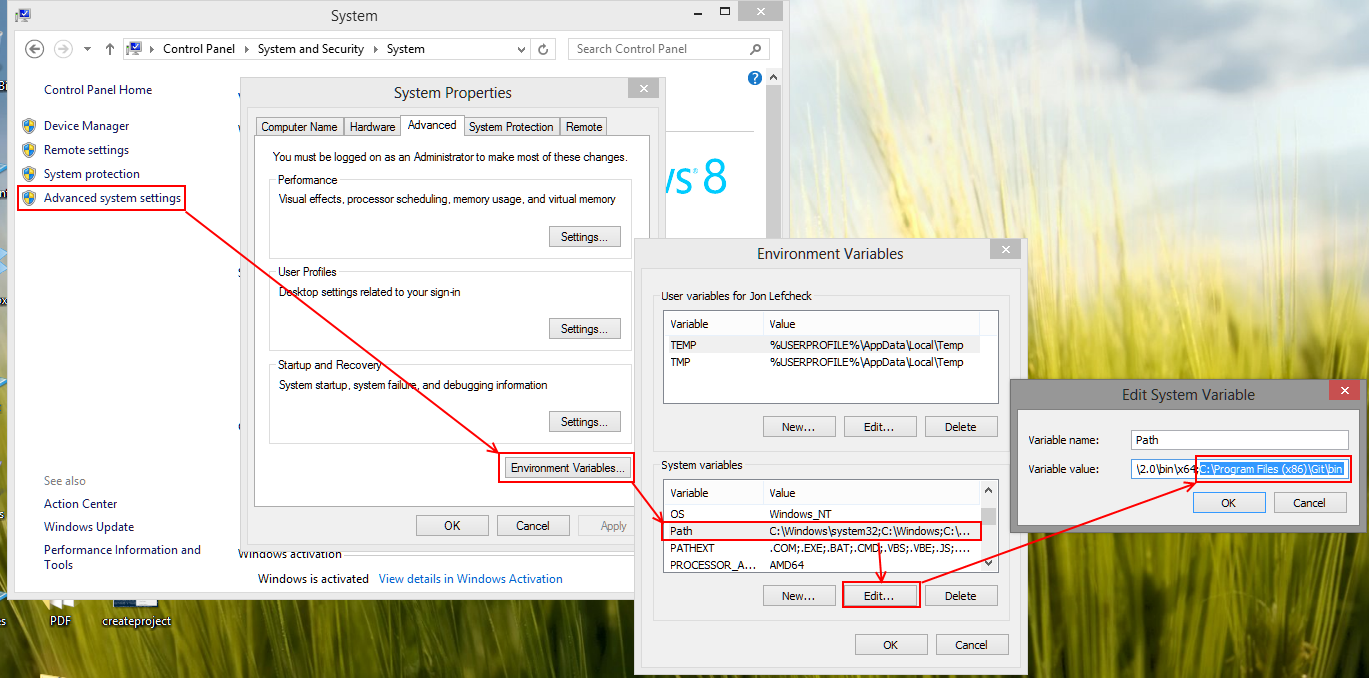1369x678 pixels.
Task: Open View details in Windows Activation link
Action: coord(470,579)
